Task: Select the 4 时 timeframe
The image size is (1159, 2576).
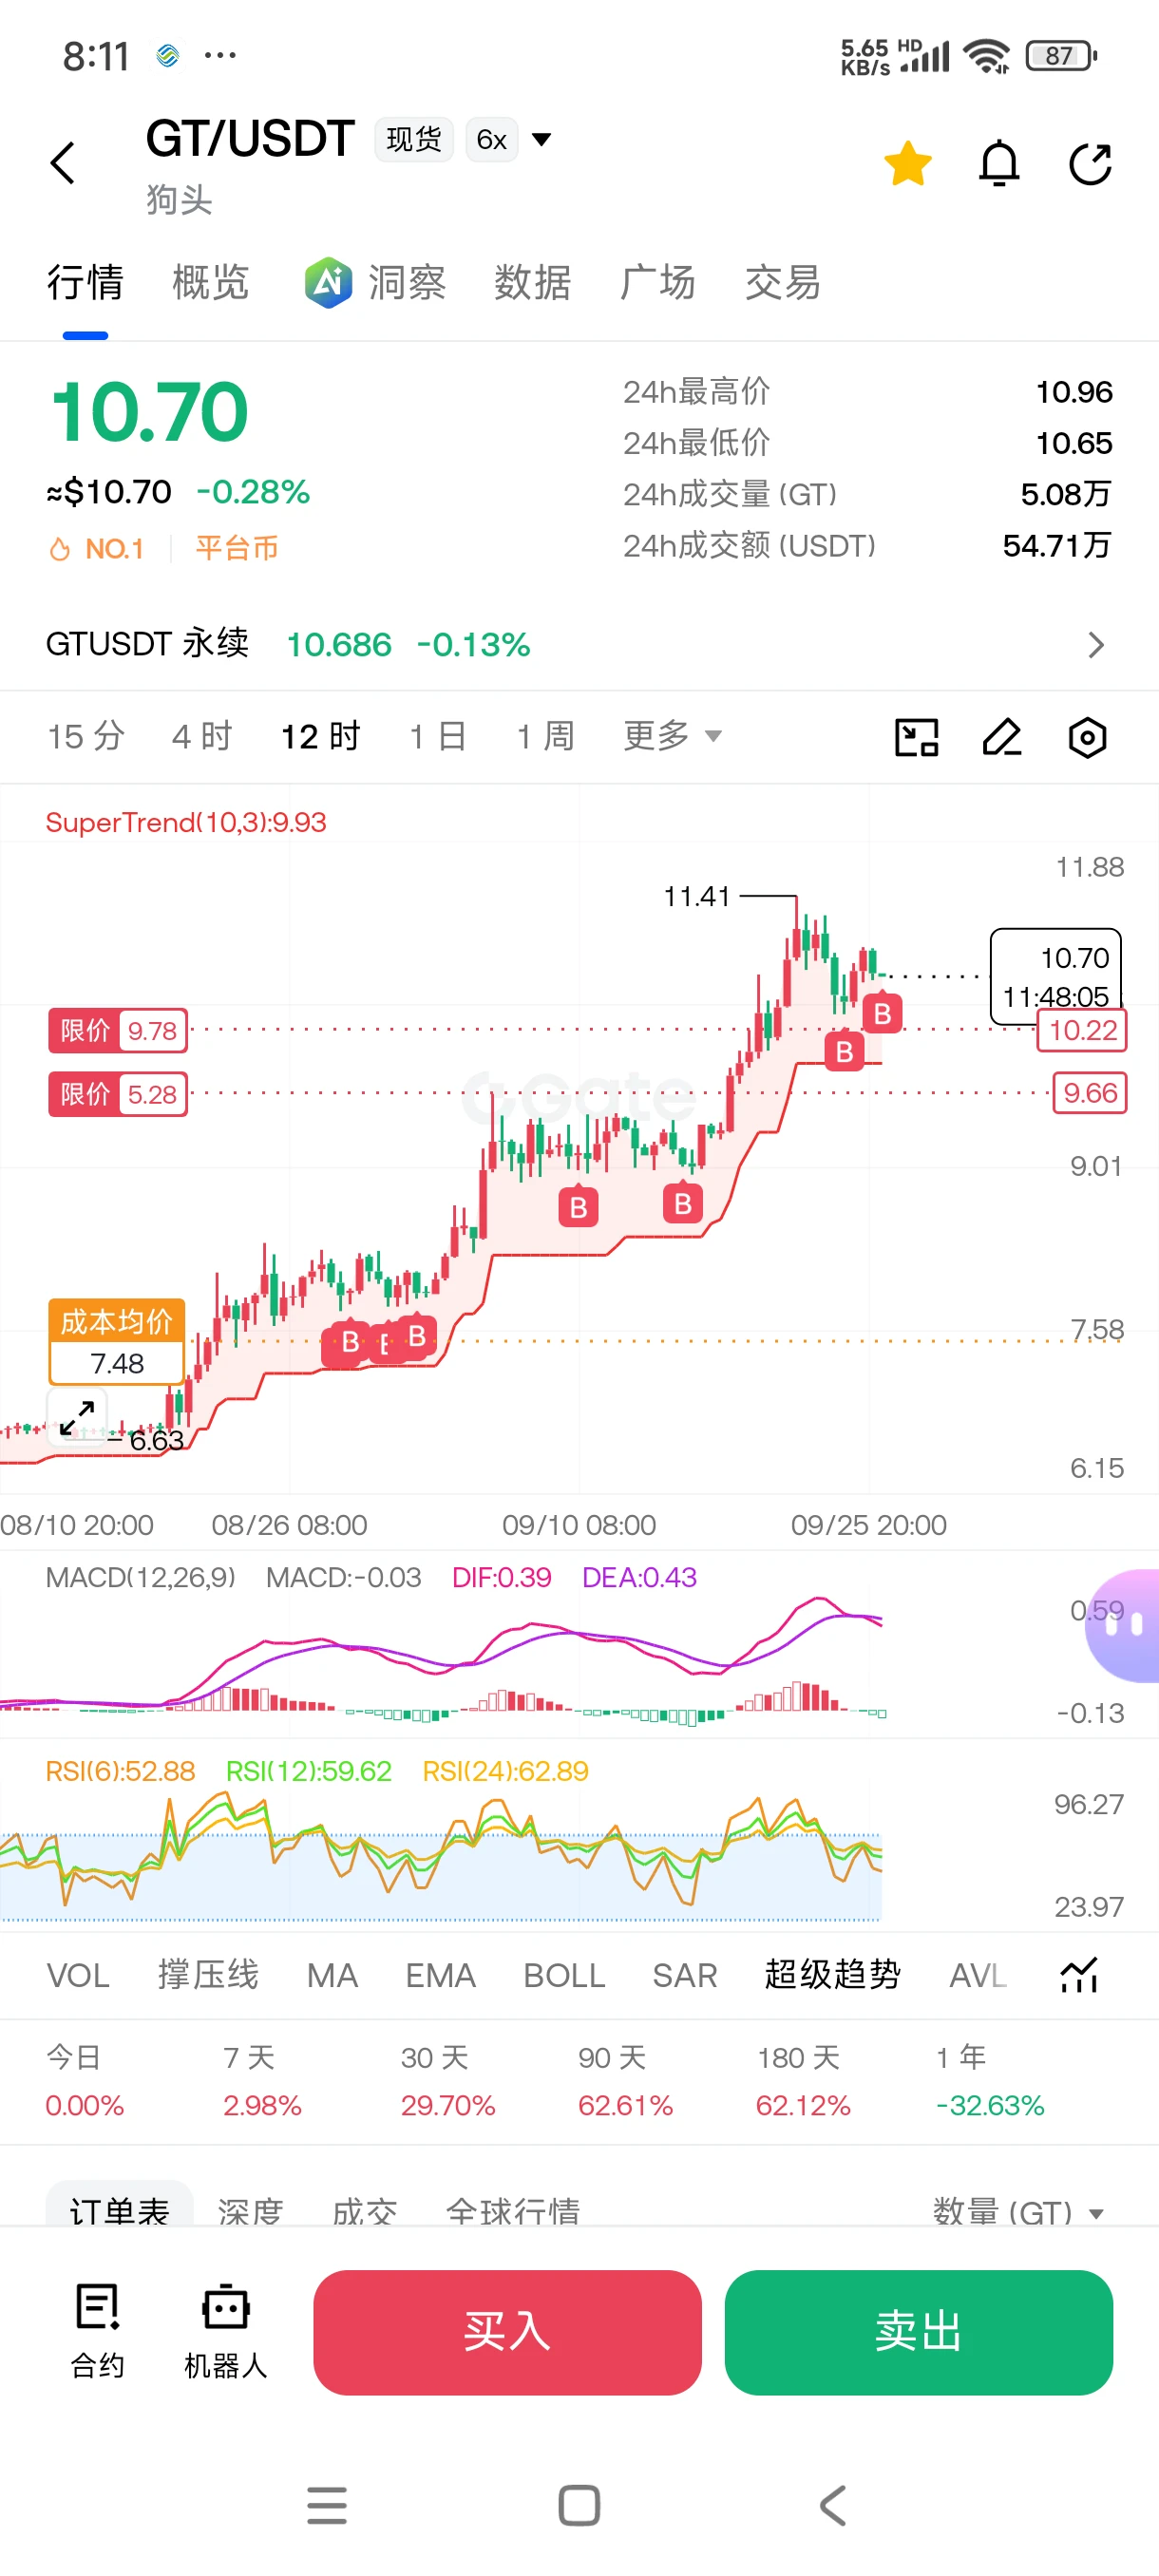Action: pos(202,736)
